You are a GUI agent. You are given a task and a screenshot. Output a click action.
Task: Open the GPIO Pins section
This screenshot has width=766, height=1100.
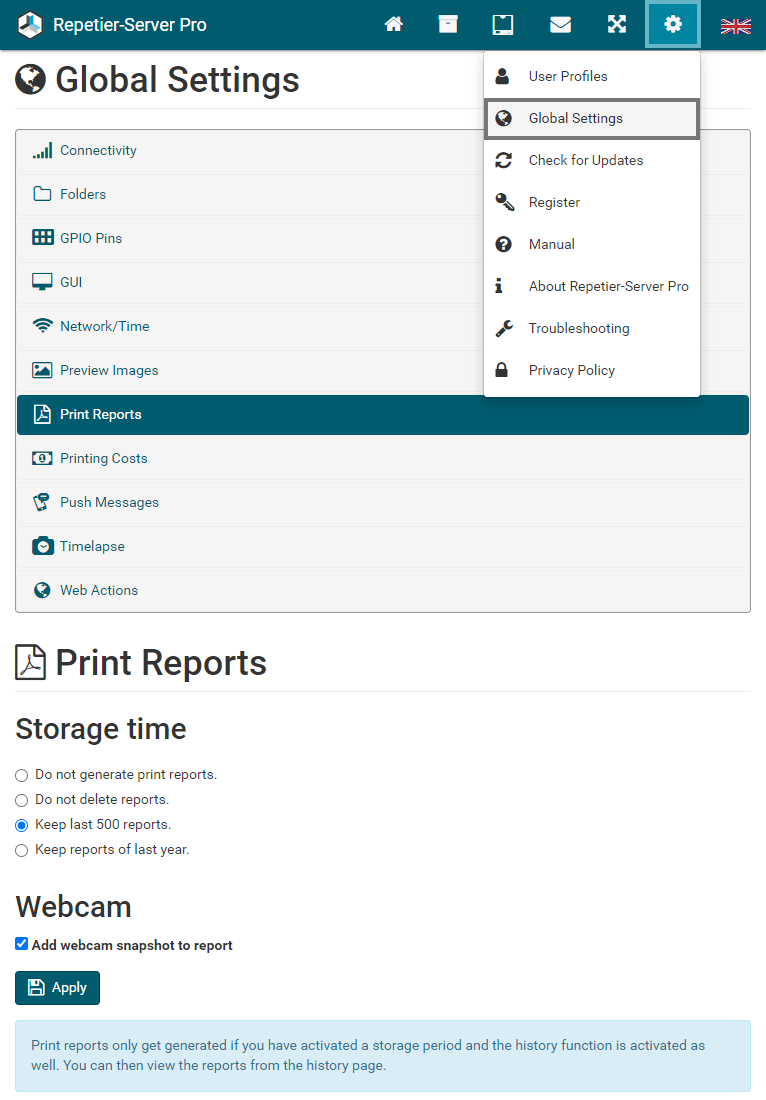[x=383, y=239]
